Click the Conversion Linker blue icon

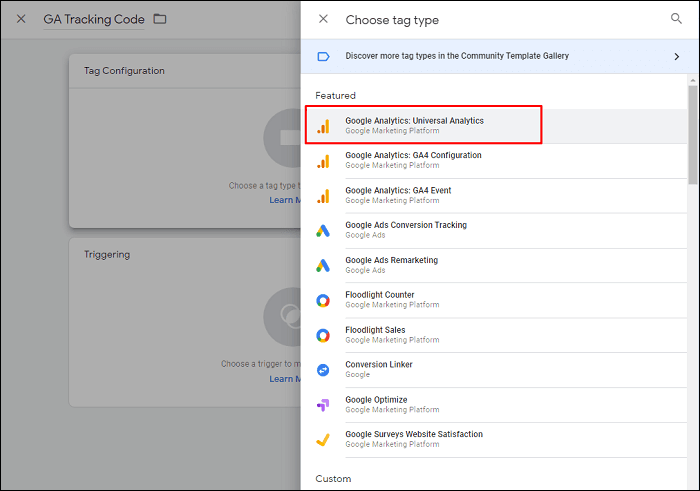[323, 370]
